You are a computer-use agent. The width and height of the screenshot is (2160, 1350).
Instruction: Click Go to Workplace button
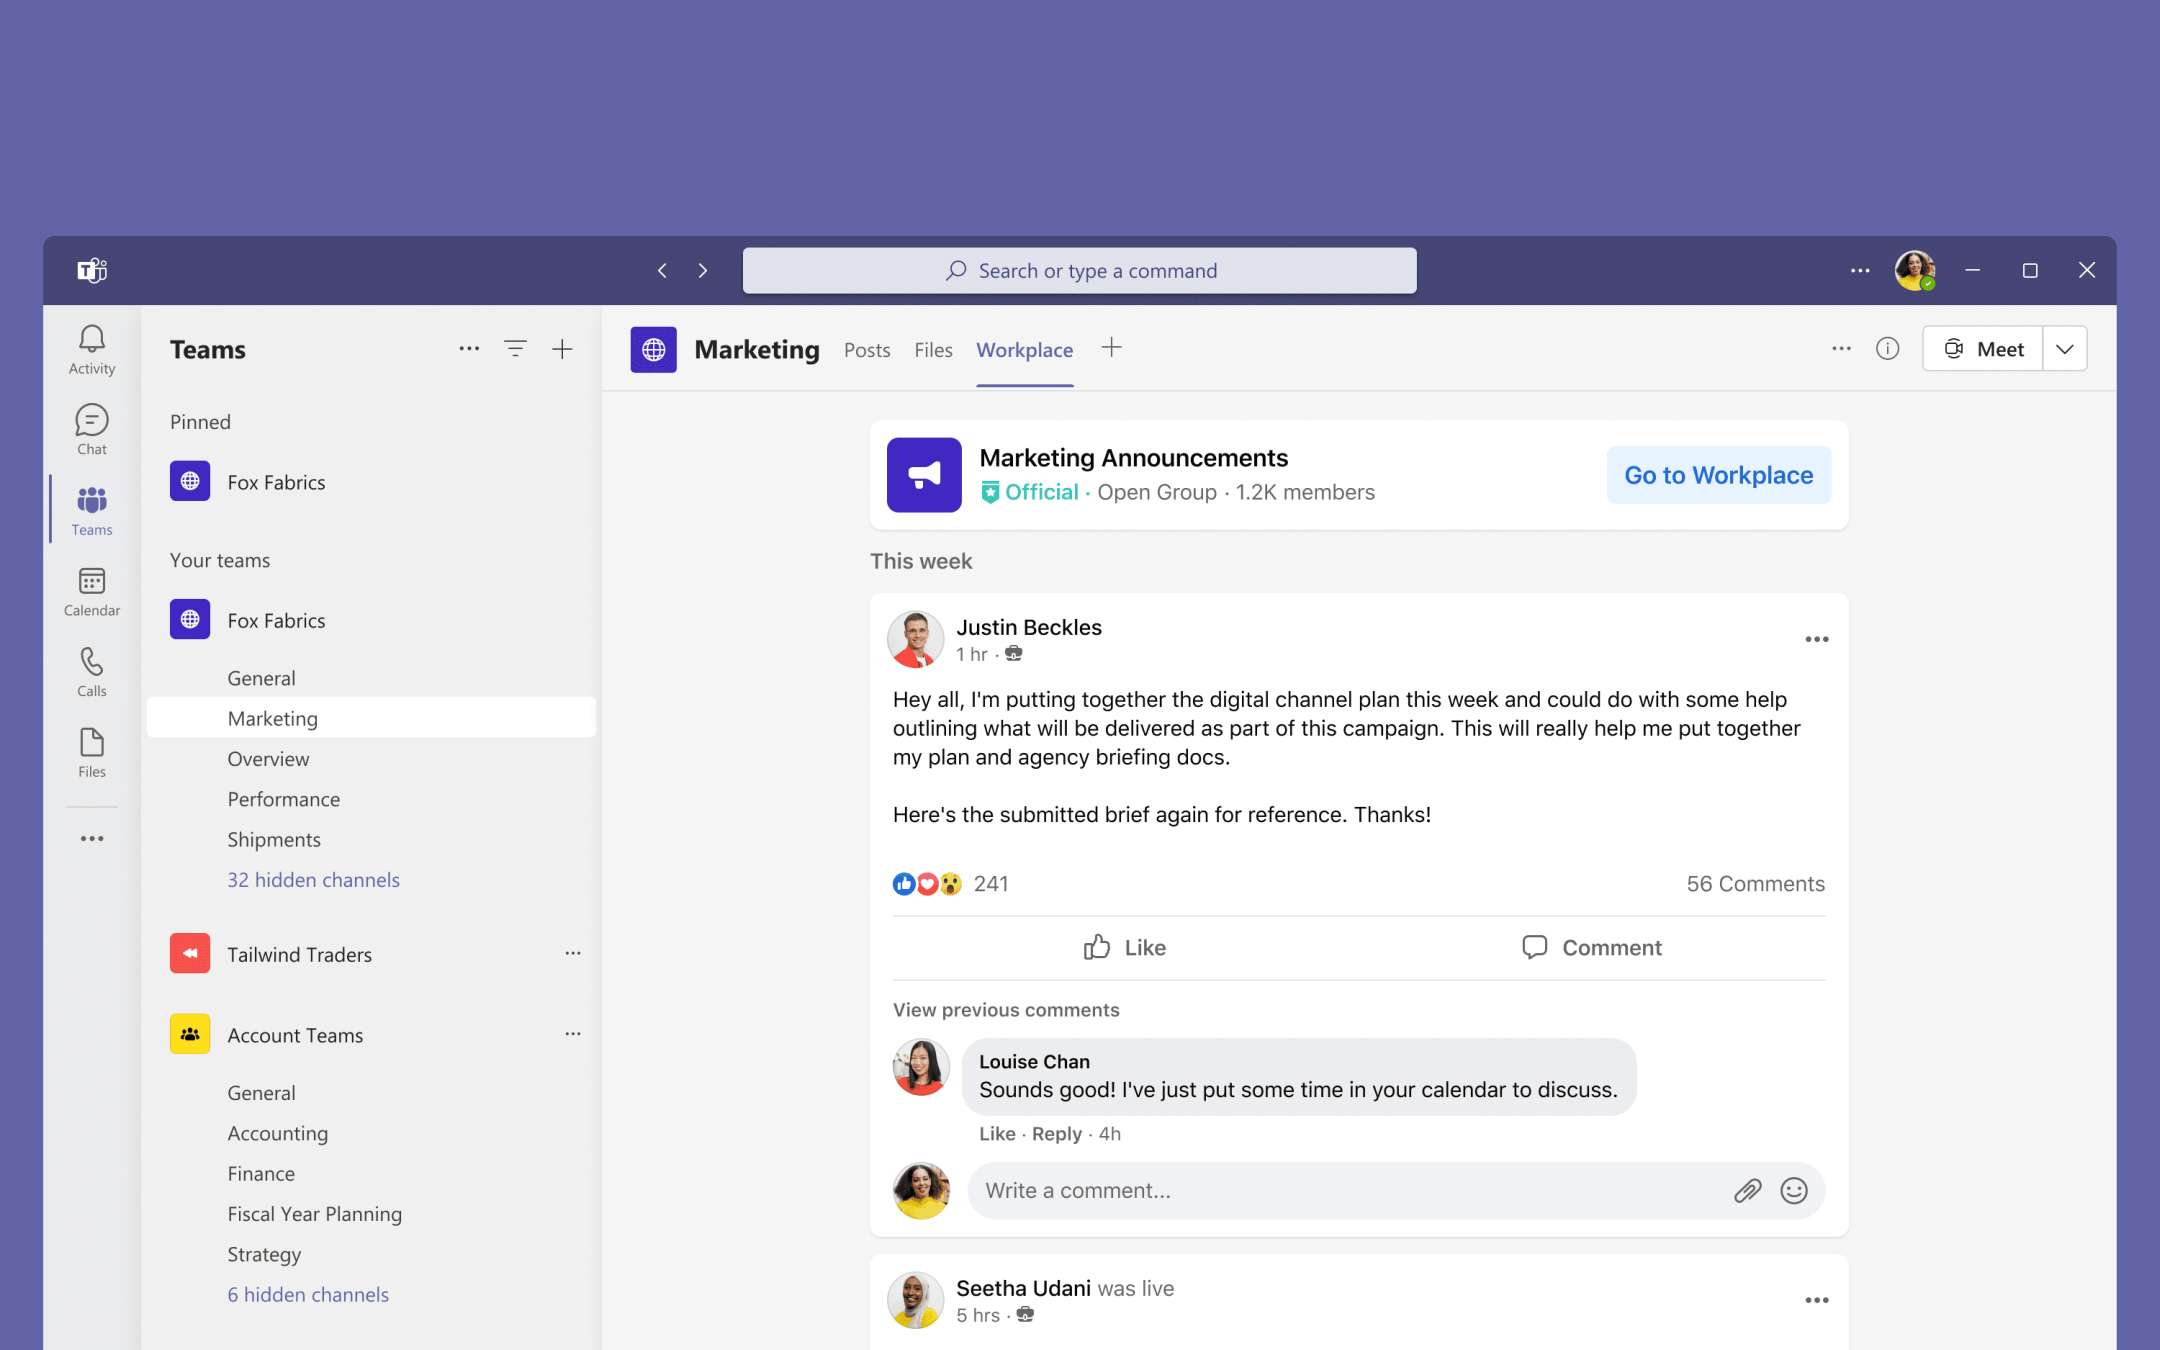coord(1718,475)
